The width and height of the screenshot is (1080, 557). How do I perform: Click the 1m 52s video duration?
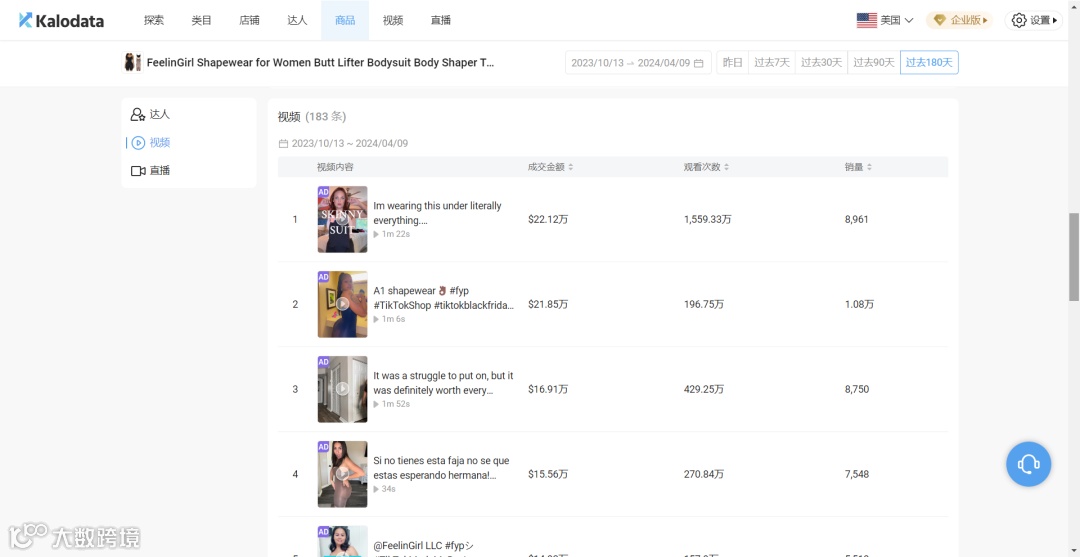click(392, 403)
